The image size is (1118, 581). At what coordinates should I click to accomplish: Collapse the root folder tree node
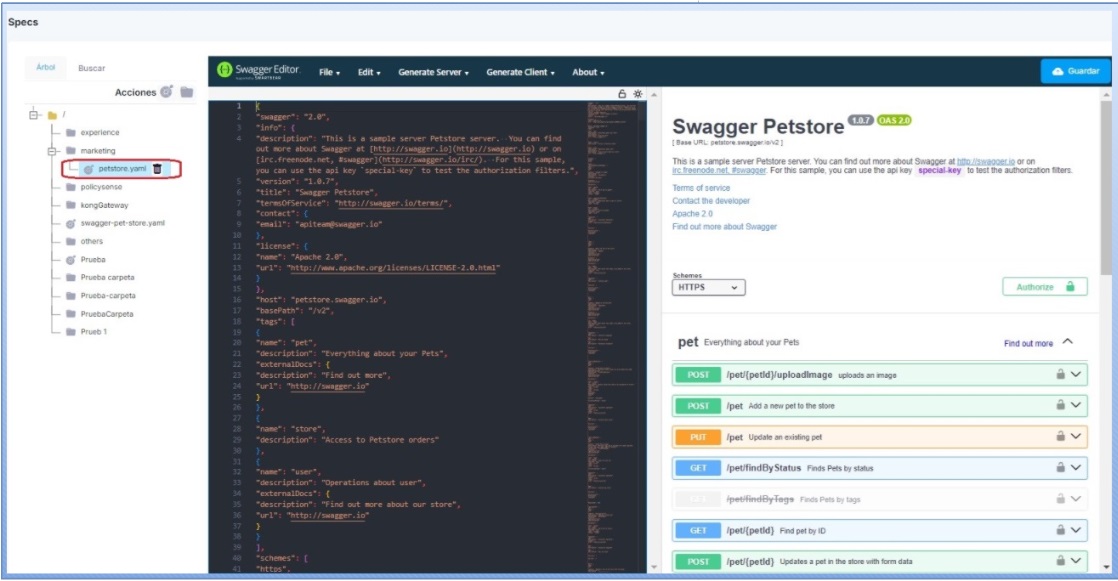[x=35, y=115]
